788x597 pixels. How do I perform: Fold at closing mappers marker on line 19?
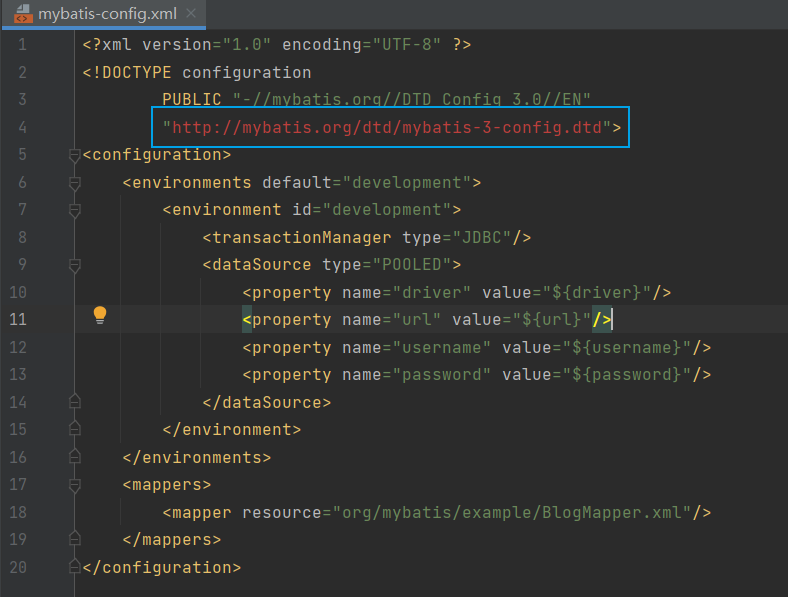point(74,539)
